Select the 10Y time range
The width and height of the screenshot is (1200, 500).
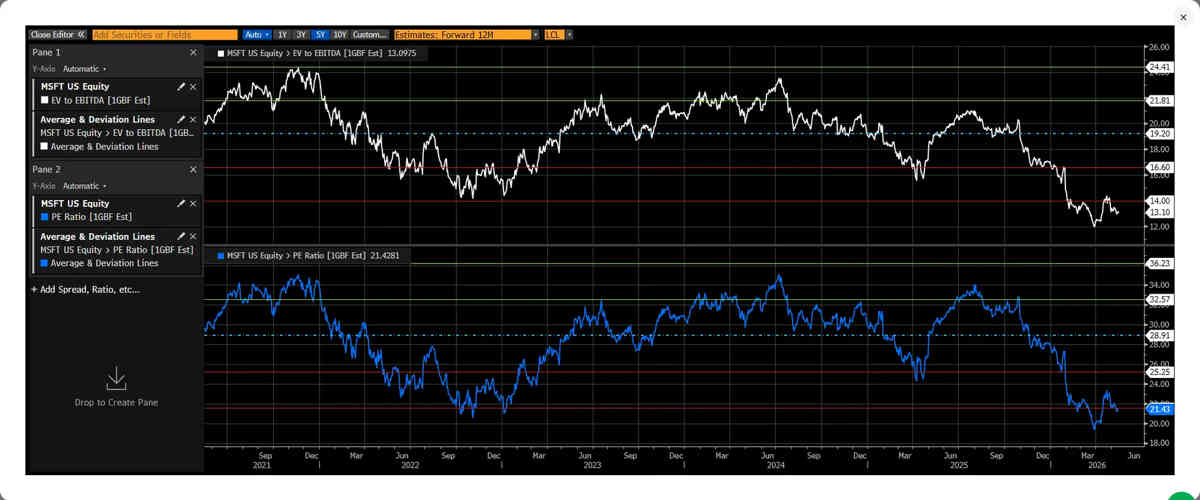tap(340, 34)
